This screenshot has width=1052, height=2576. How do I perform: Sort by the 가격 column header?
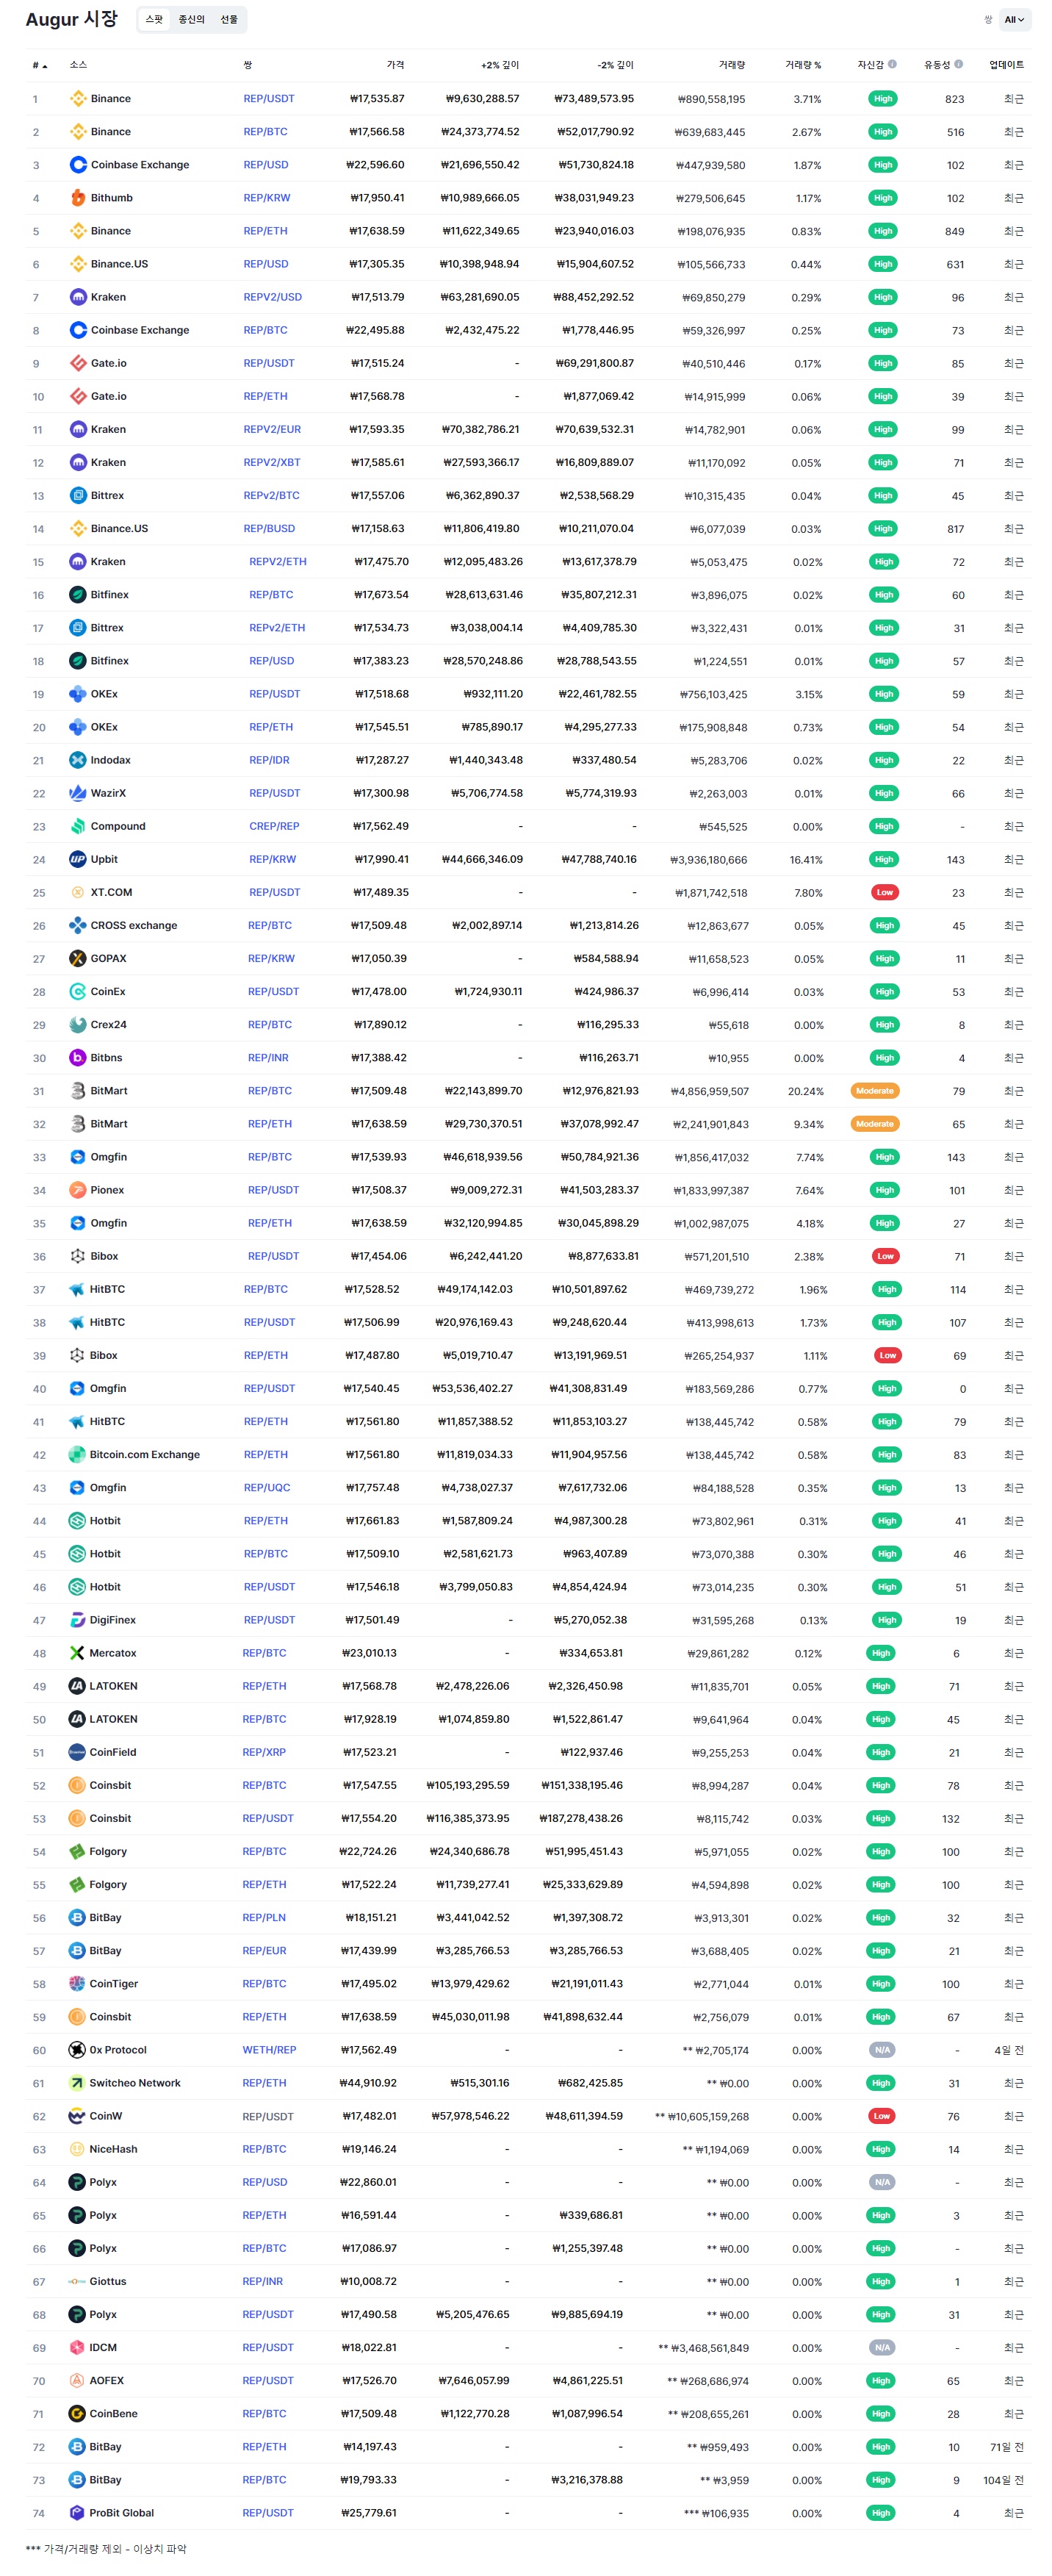(x=396, y=65)
